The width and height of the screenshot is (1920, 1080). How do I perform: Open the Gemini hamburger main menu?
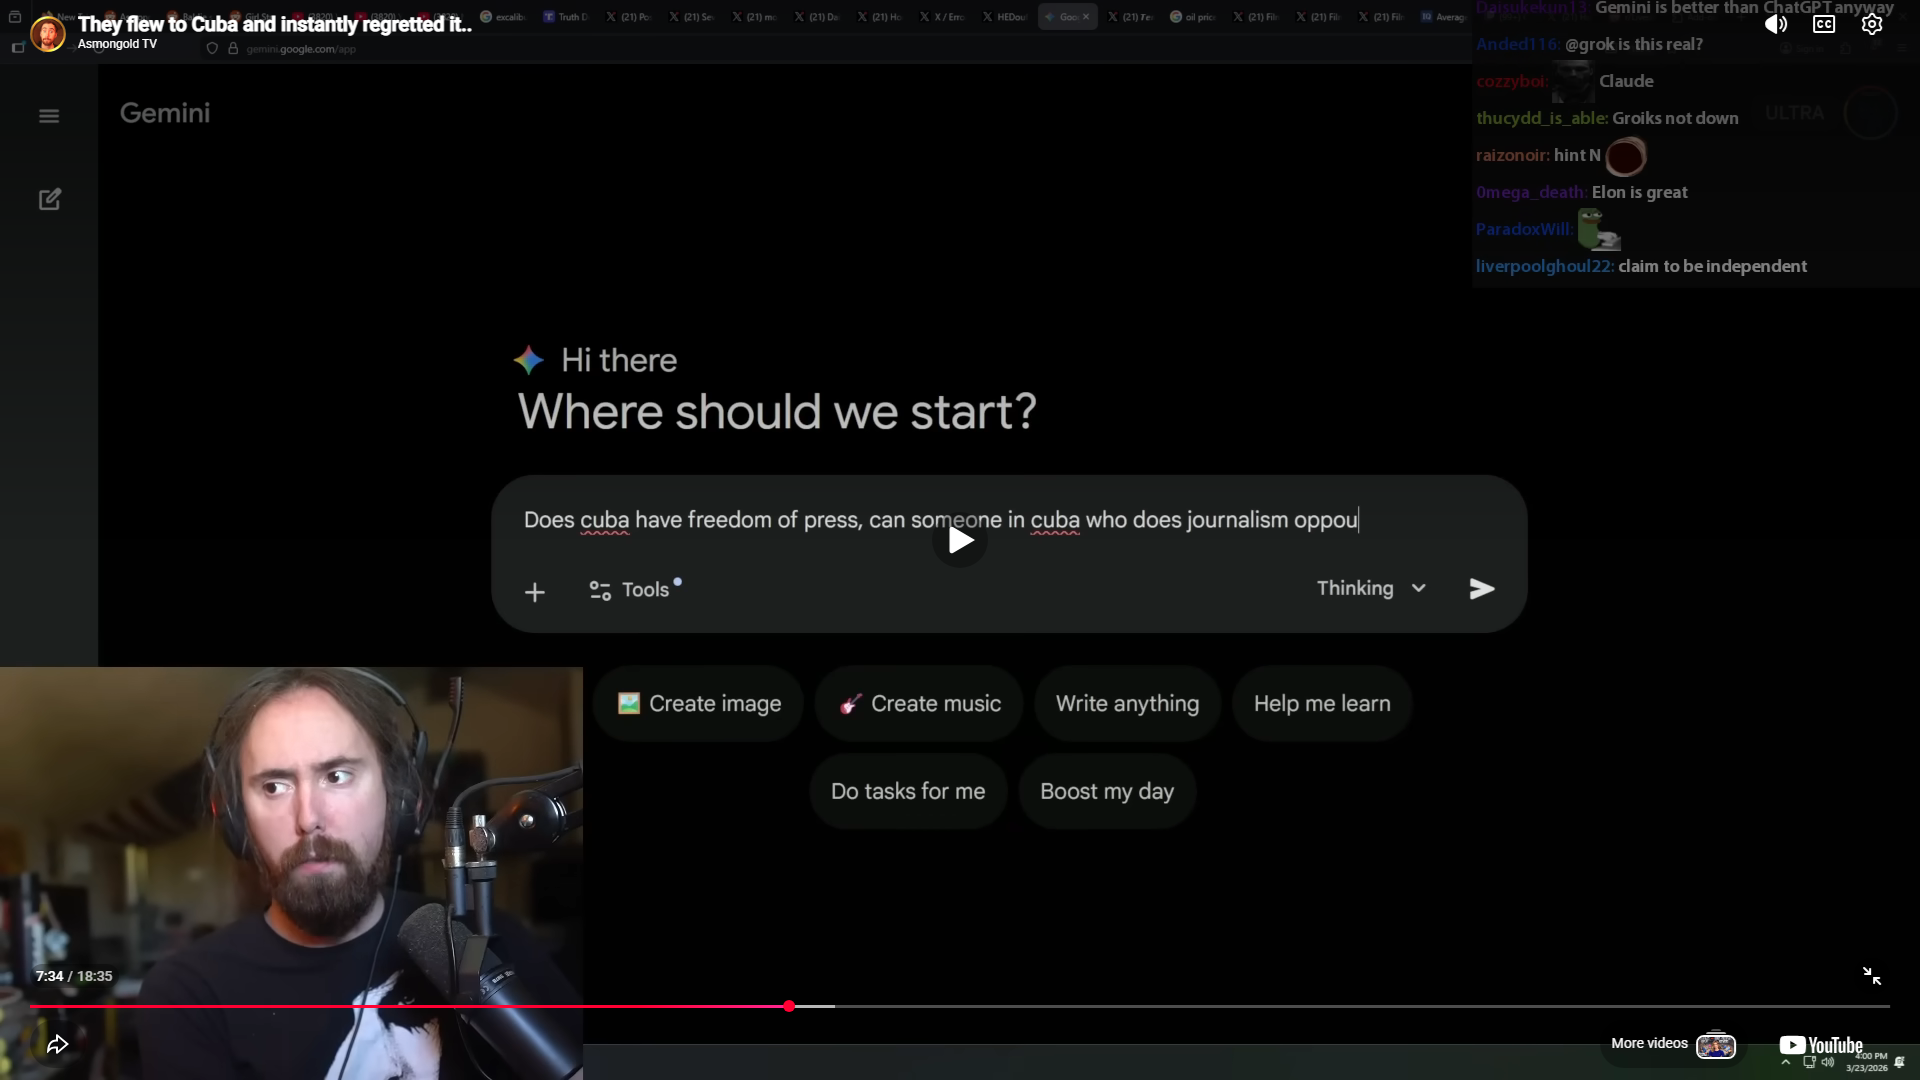49,116
